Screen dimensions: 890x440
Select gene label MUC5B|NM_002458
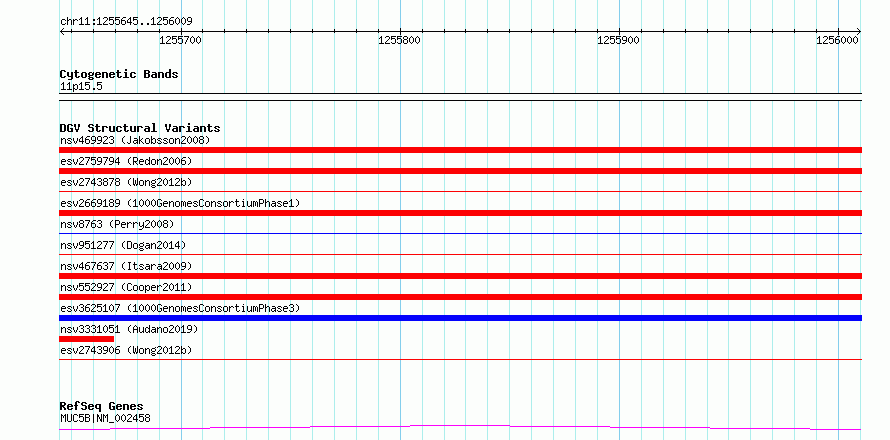105,419
